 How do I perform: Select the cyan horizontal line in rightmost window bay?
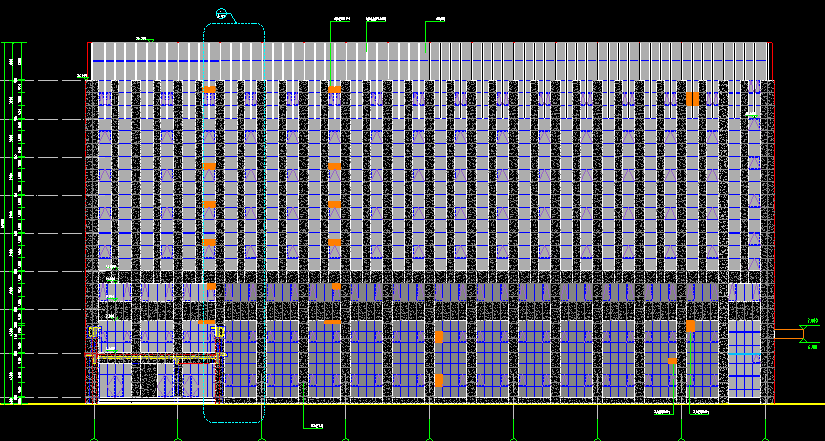tap(744, 354)
